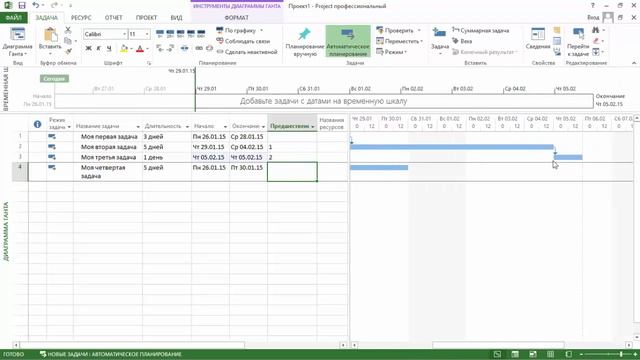The width and height of the screenshot is (640, 360).
Task: Open the Переместить dropdown
Action: (399, 41)
